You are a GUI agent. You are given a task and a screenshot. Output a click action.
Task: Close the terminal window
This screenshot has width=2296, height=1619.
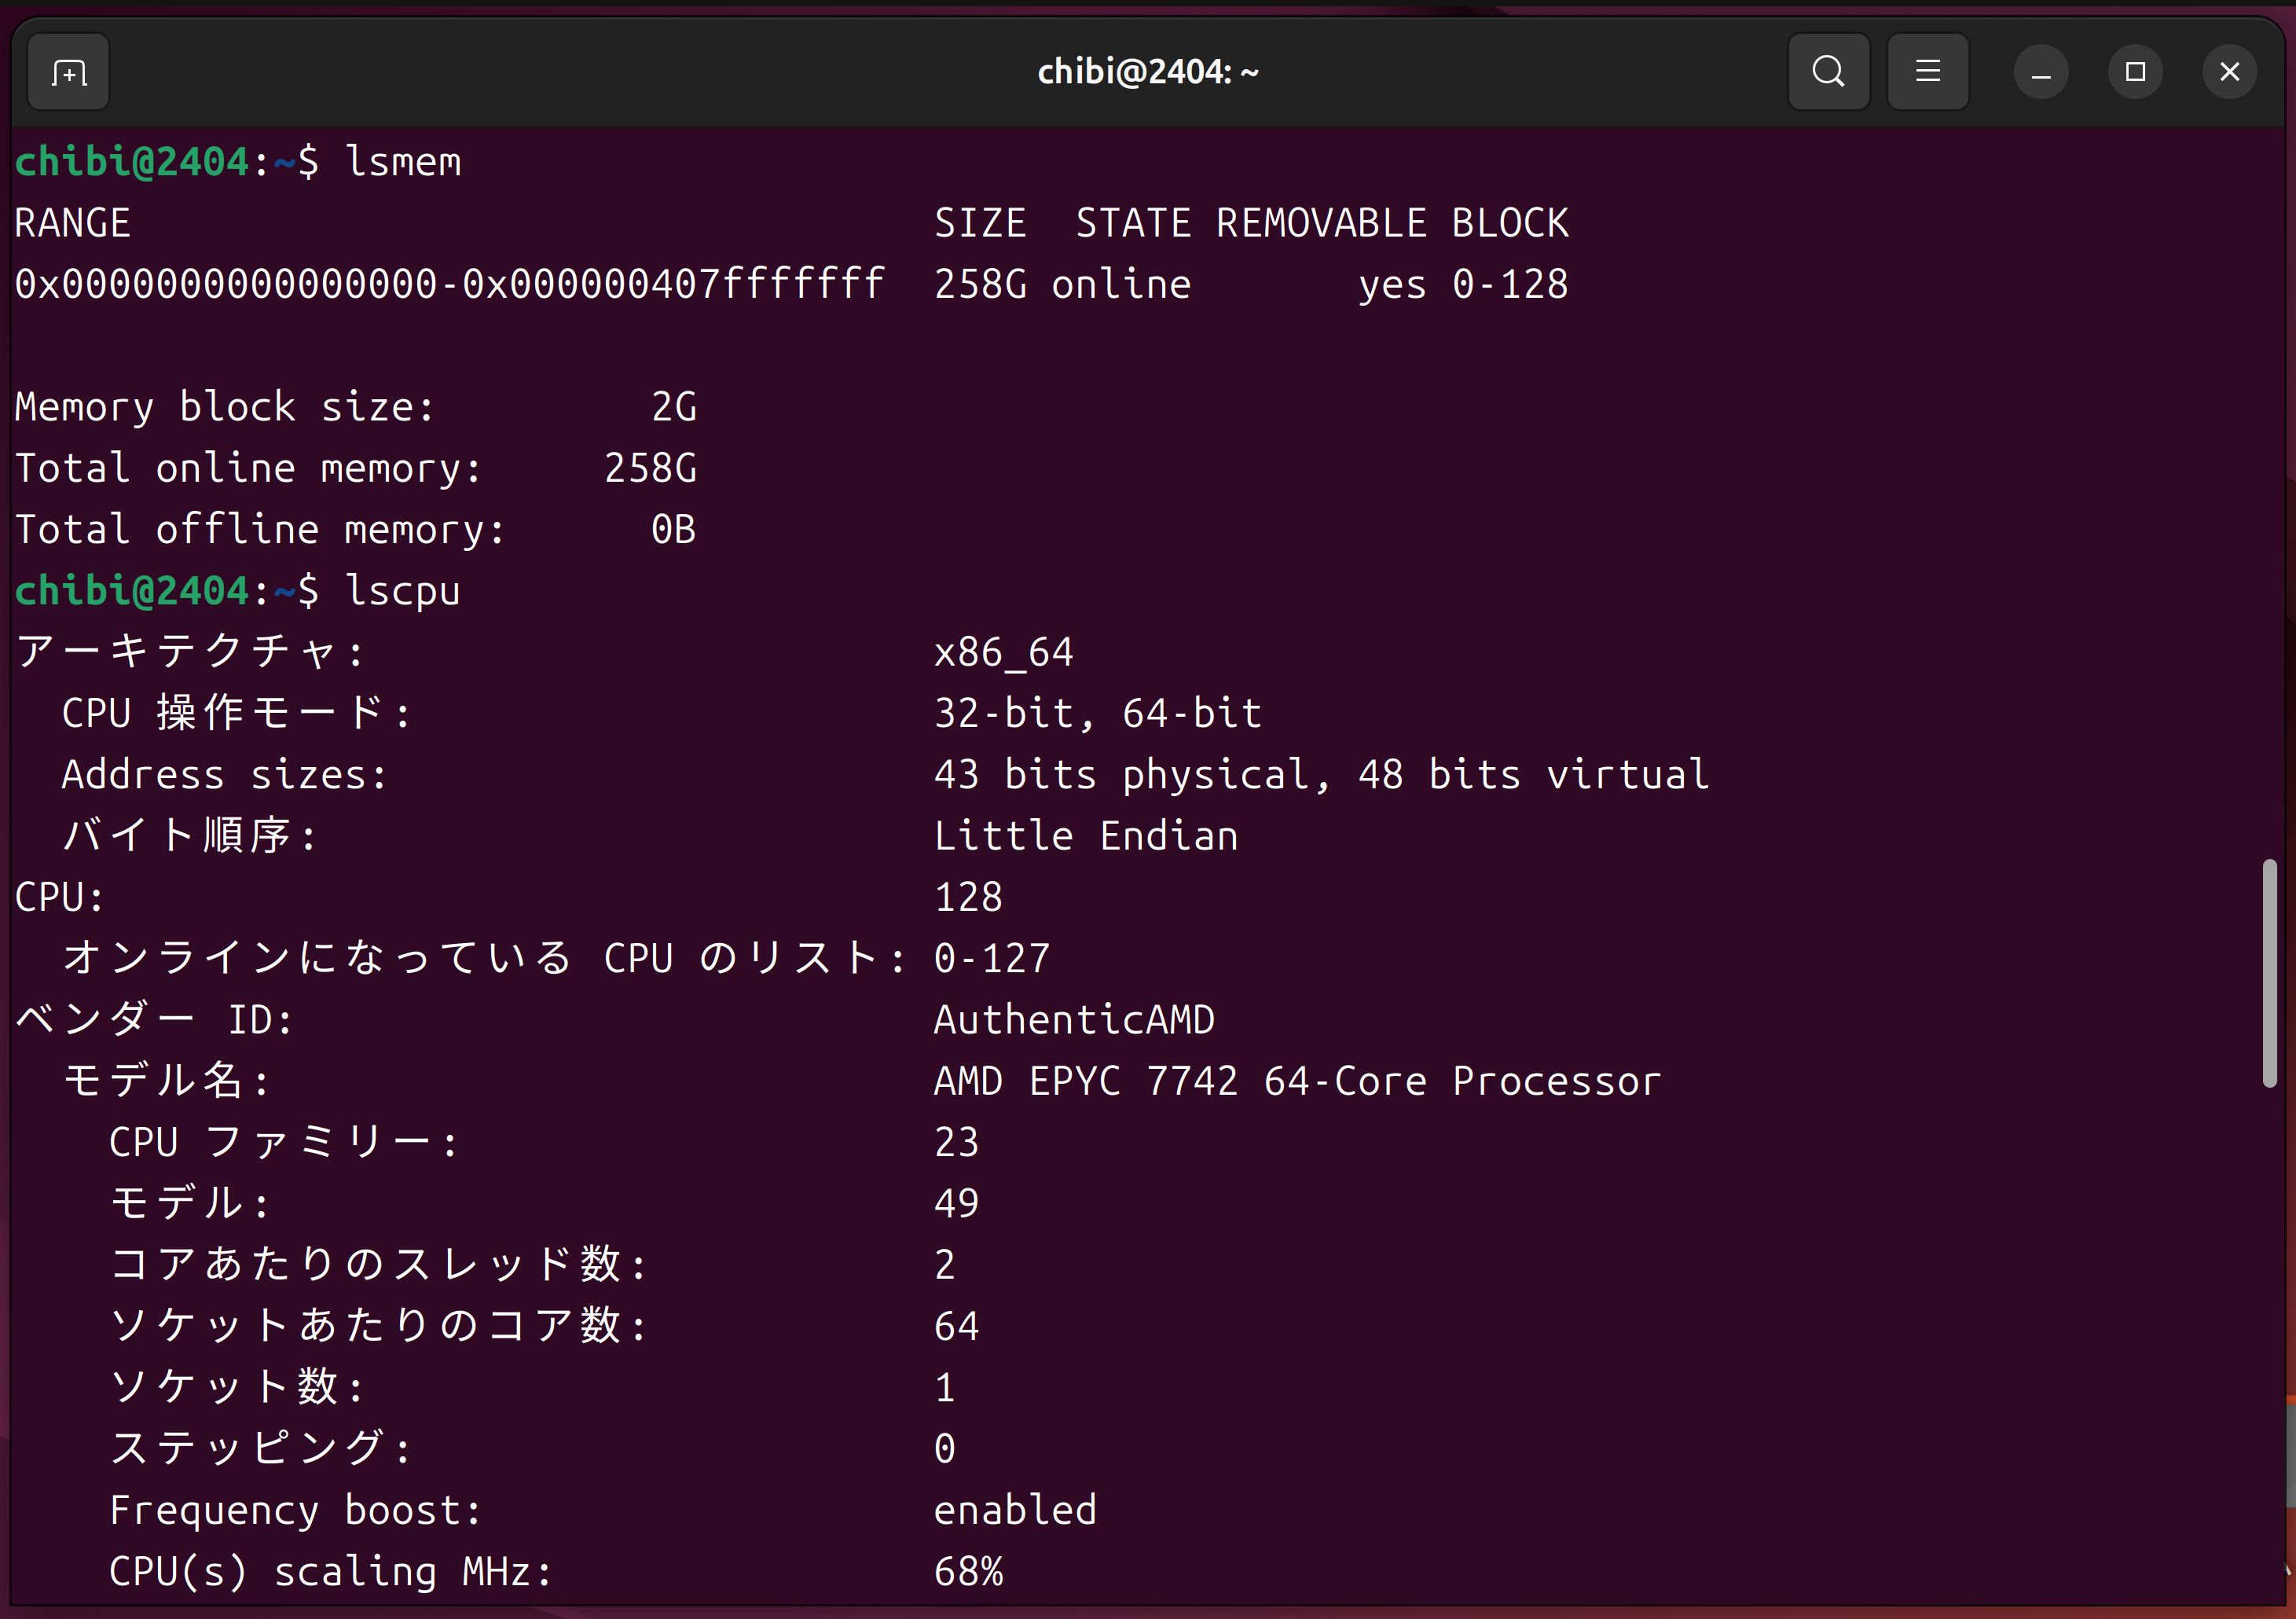tap(2229, 72)
